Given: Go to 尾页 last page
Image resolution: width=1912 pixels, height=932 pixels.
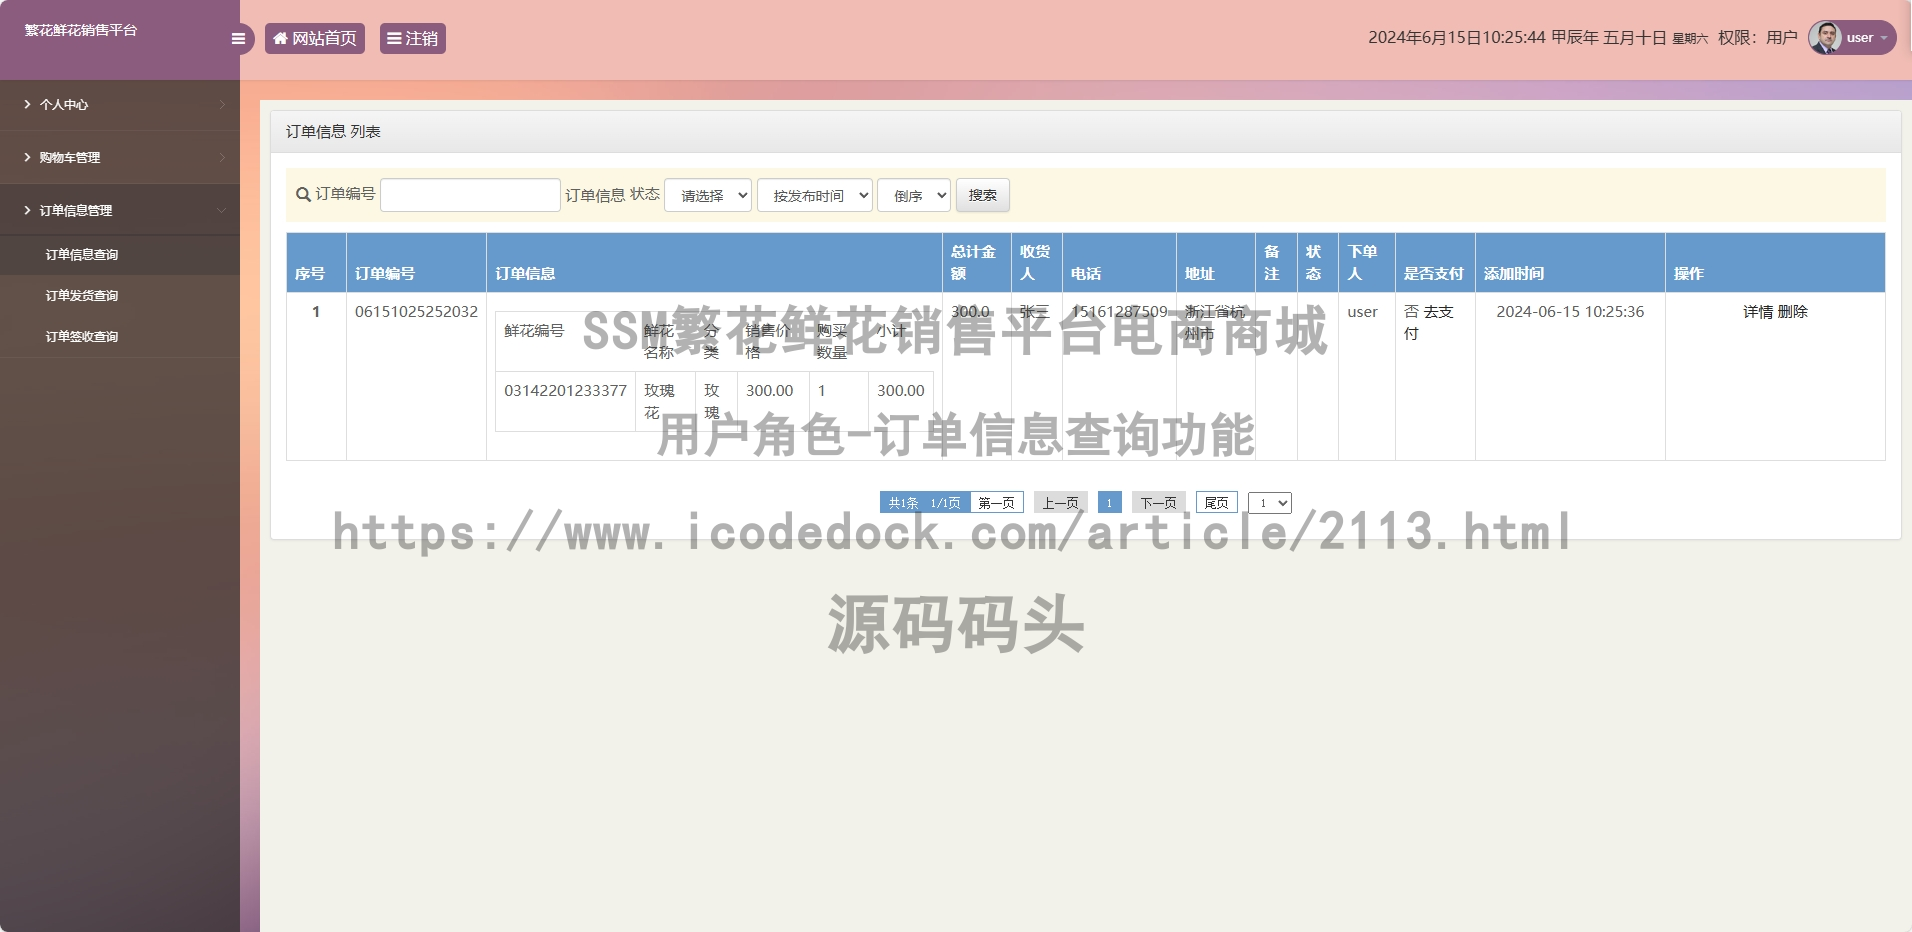Looking at the screenshot, I should point(1217,503).
